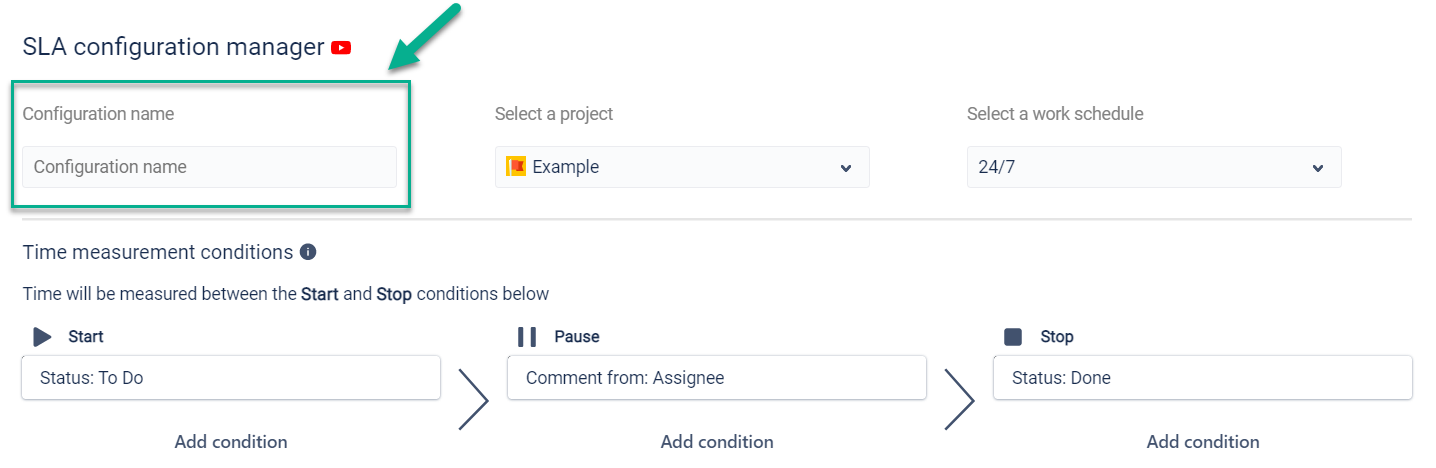Add condition under Pause

click(x=717, y=441)
